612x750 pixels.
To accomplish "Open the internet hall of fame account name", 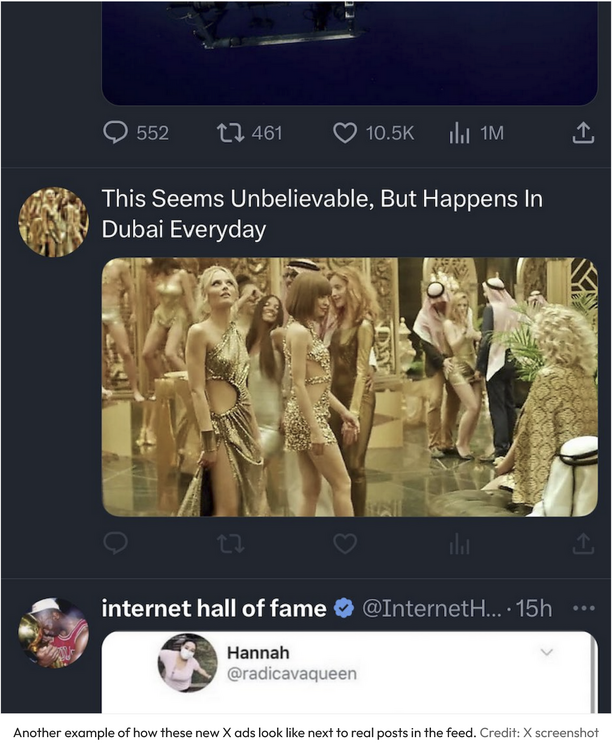I will [x=214, y=608].
